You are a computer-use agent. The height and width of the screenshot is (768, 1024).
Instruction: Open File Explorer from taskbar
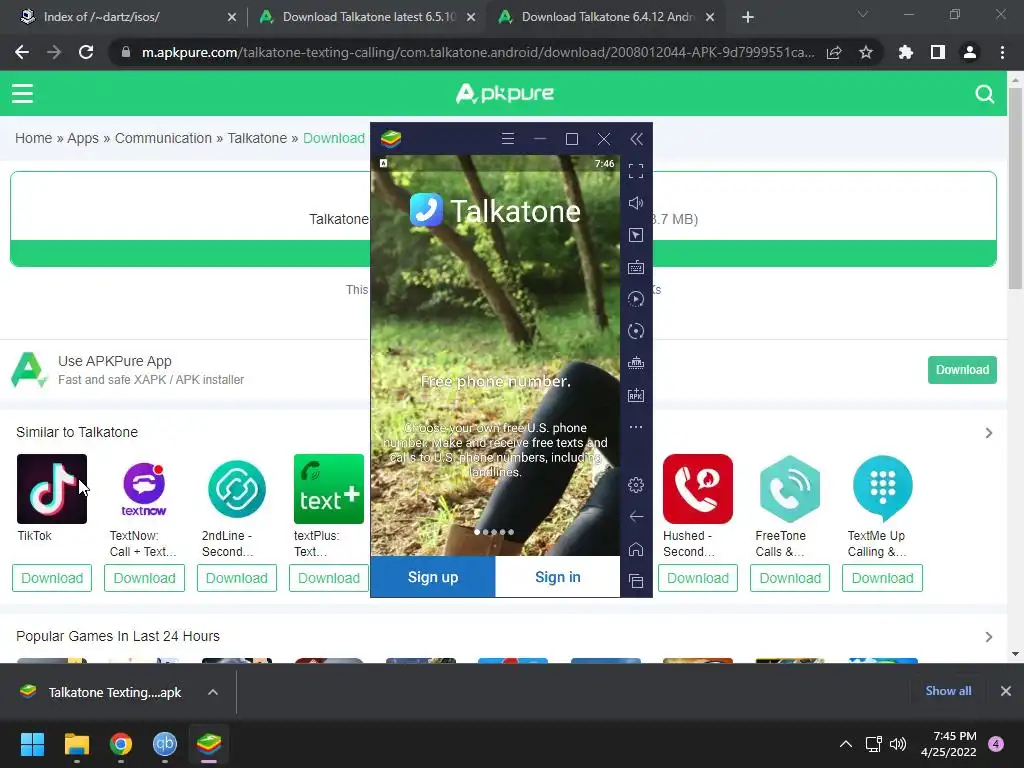[x=76, y=744]
